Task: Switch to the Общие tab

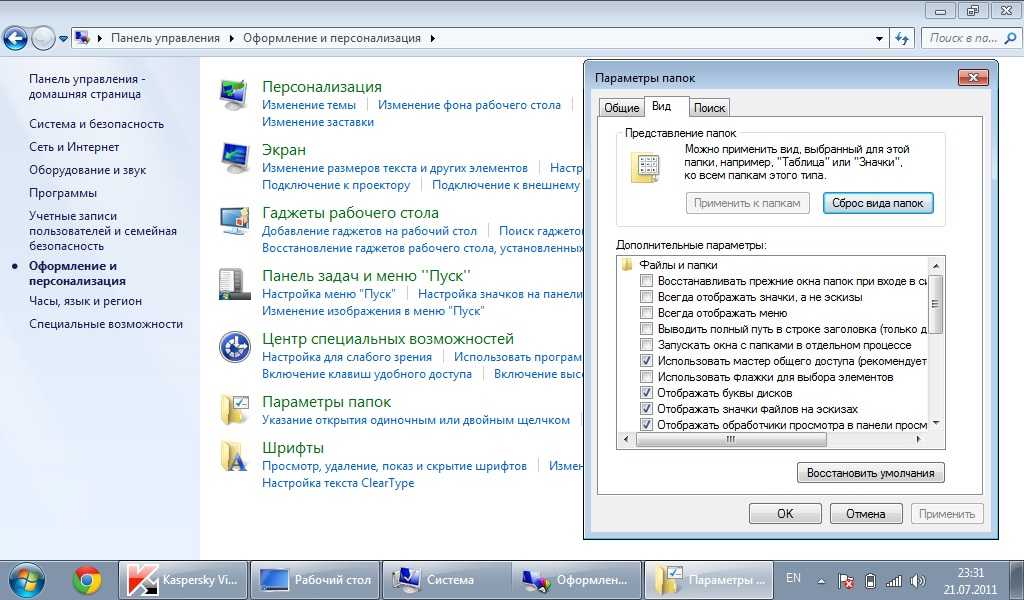Action: pyautogui.click(x=621, y=108)
